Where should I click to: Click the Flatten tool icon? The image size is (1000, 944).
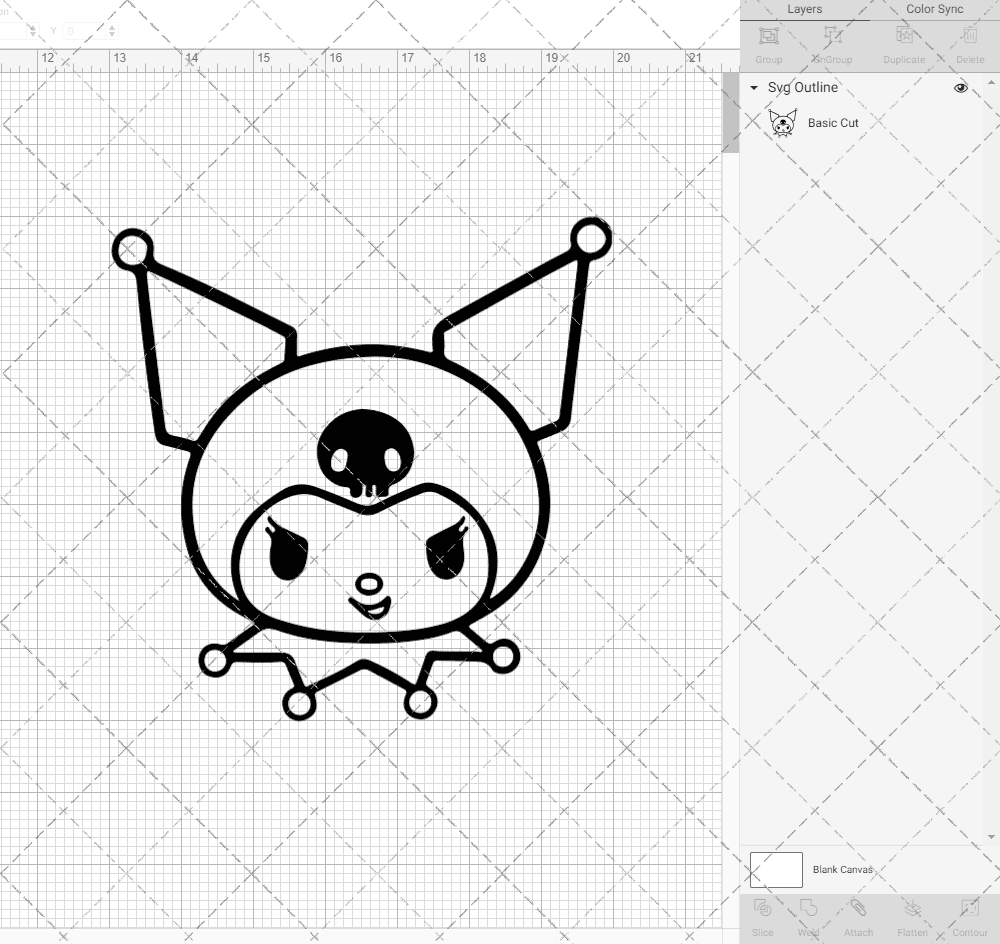tap(913, 908)
